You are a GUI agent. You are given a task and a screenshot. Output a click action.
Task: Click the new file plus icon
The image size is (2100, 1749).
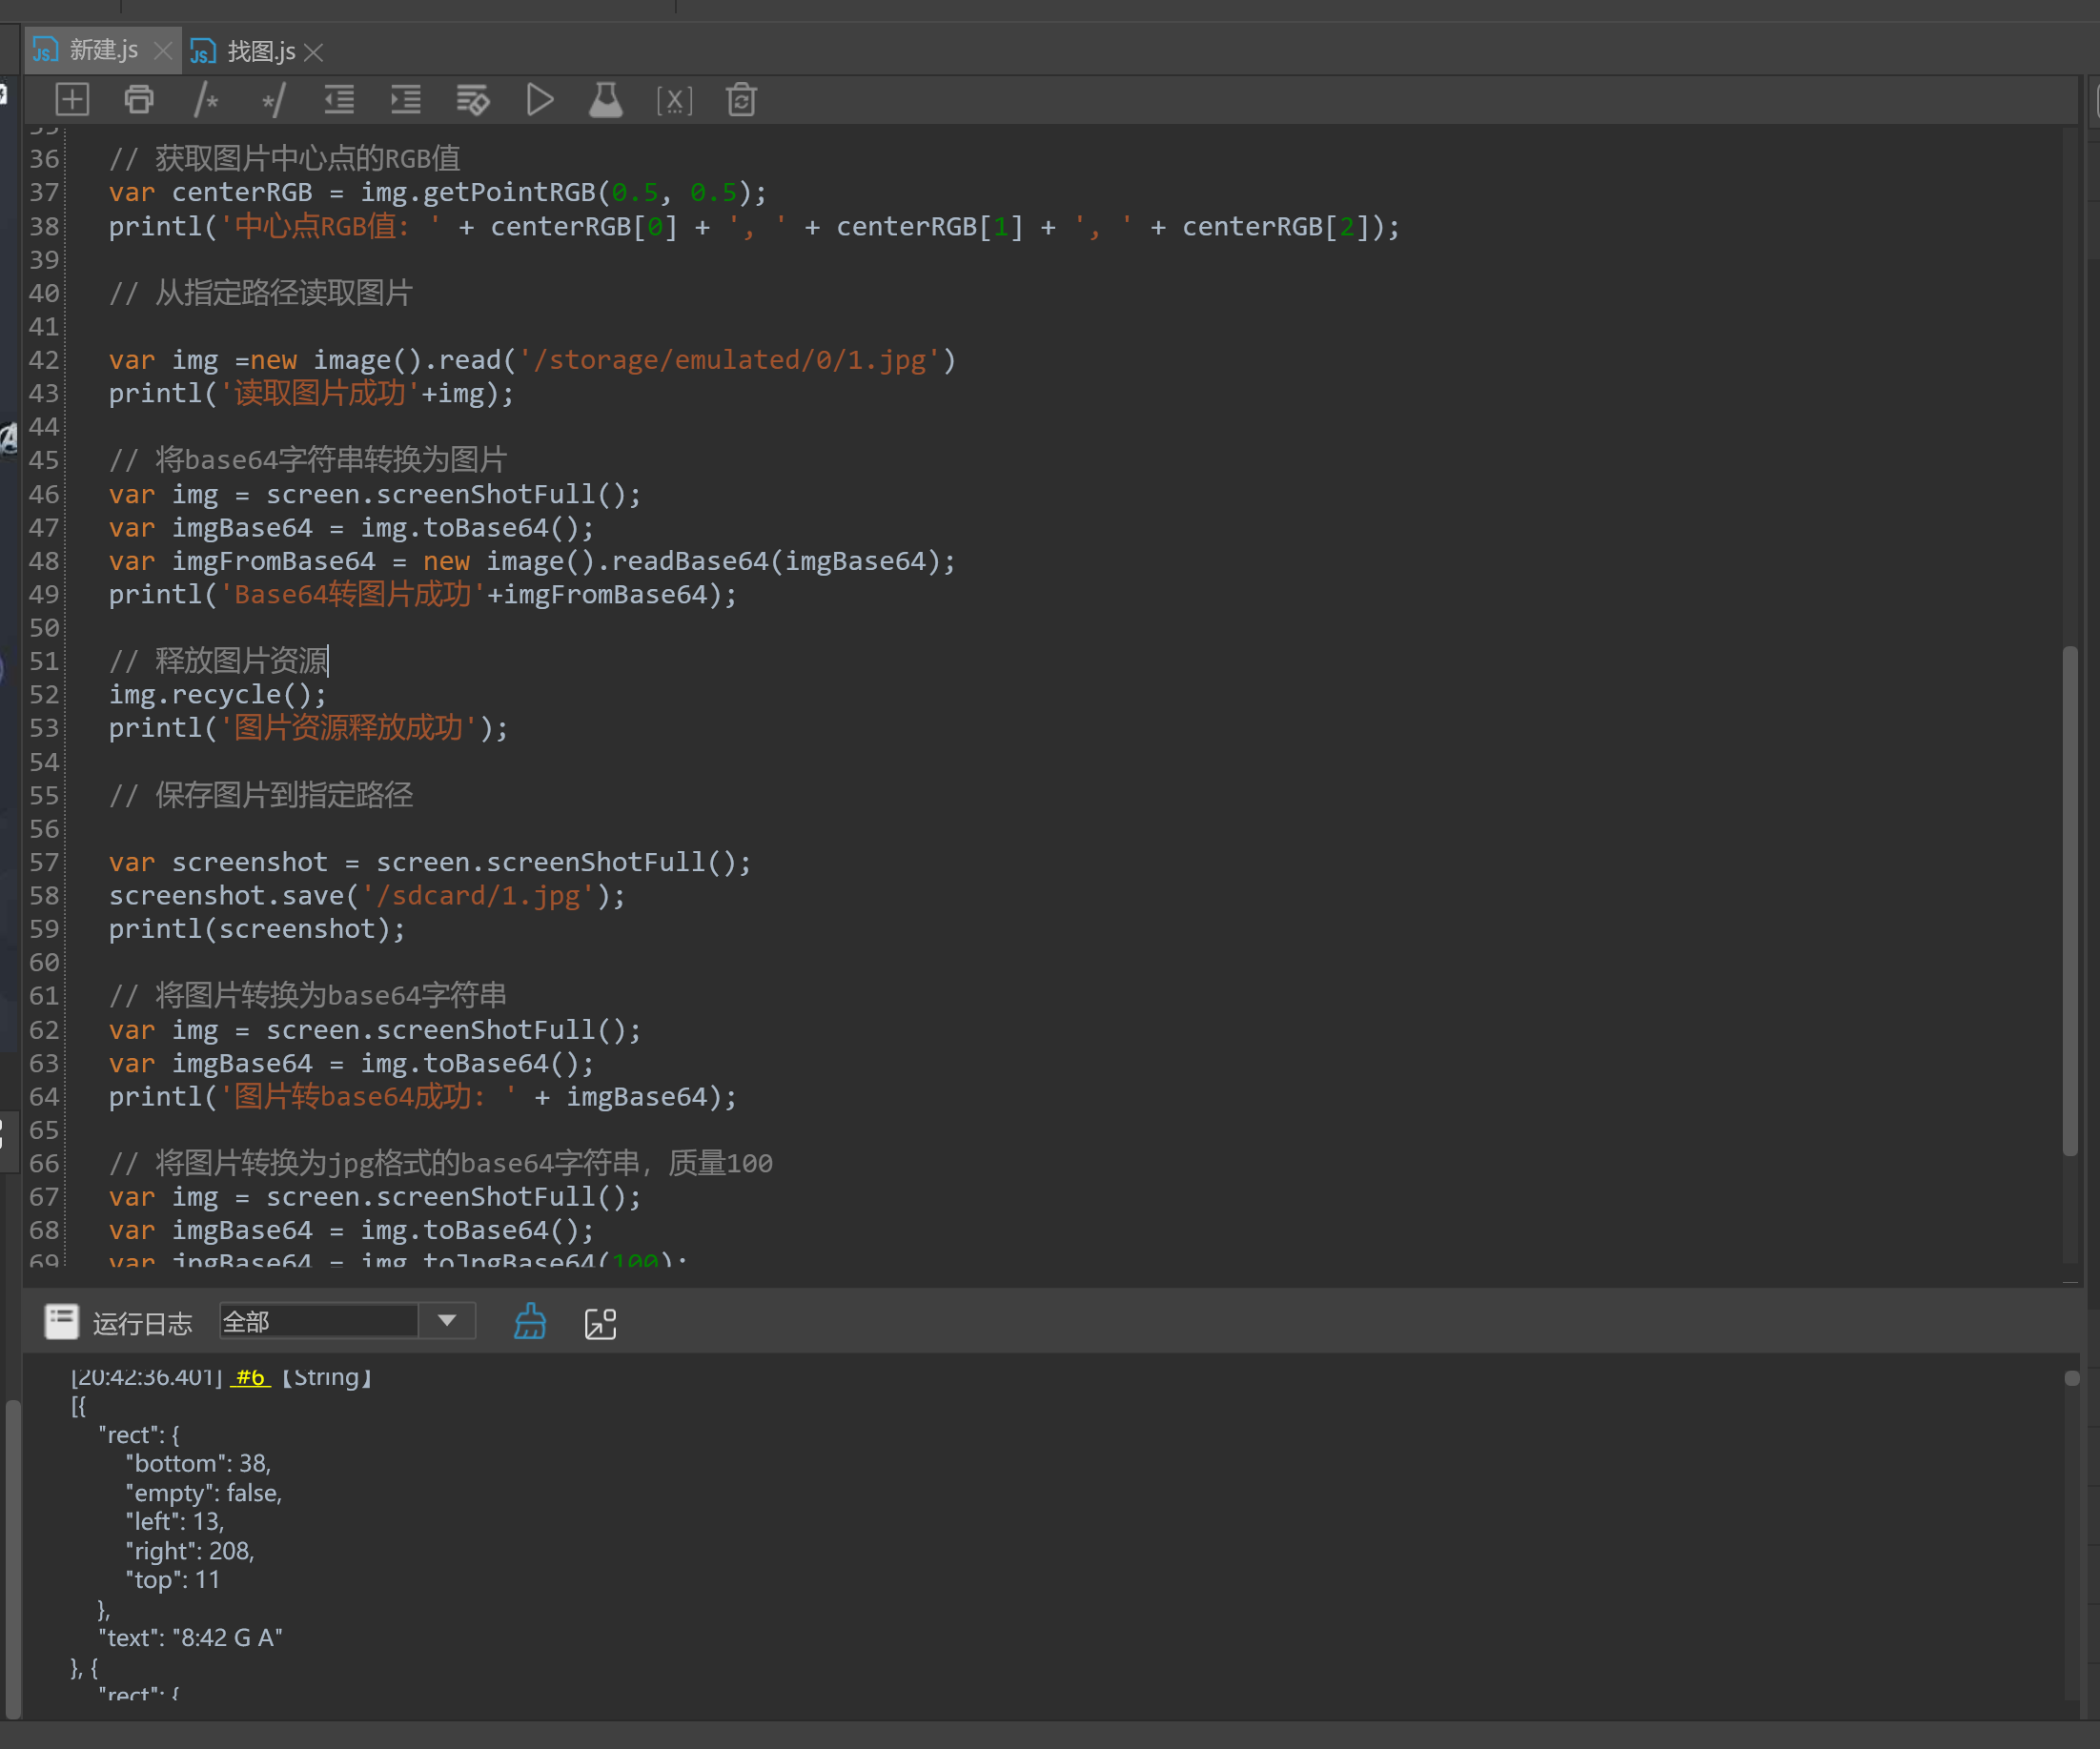[x=72, y=100]
